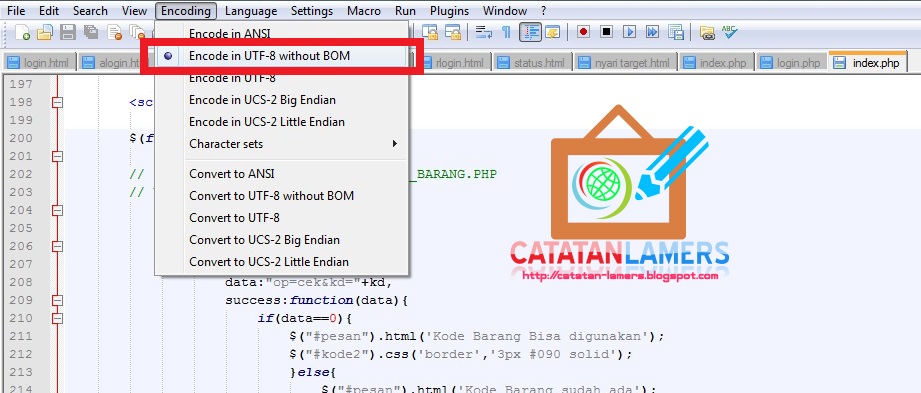
Task: Open the Window menu
Action: tap(505, 11)
